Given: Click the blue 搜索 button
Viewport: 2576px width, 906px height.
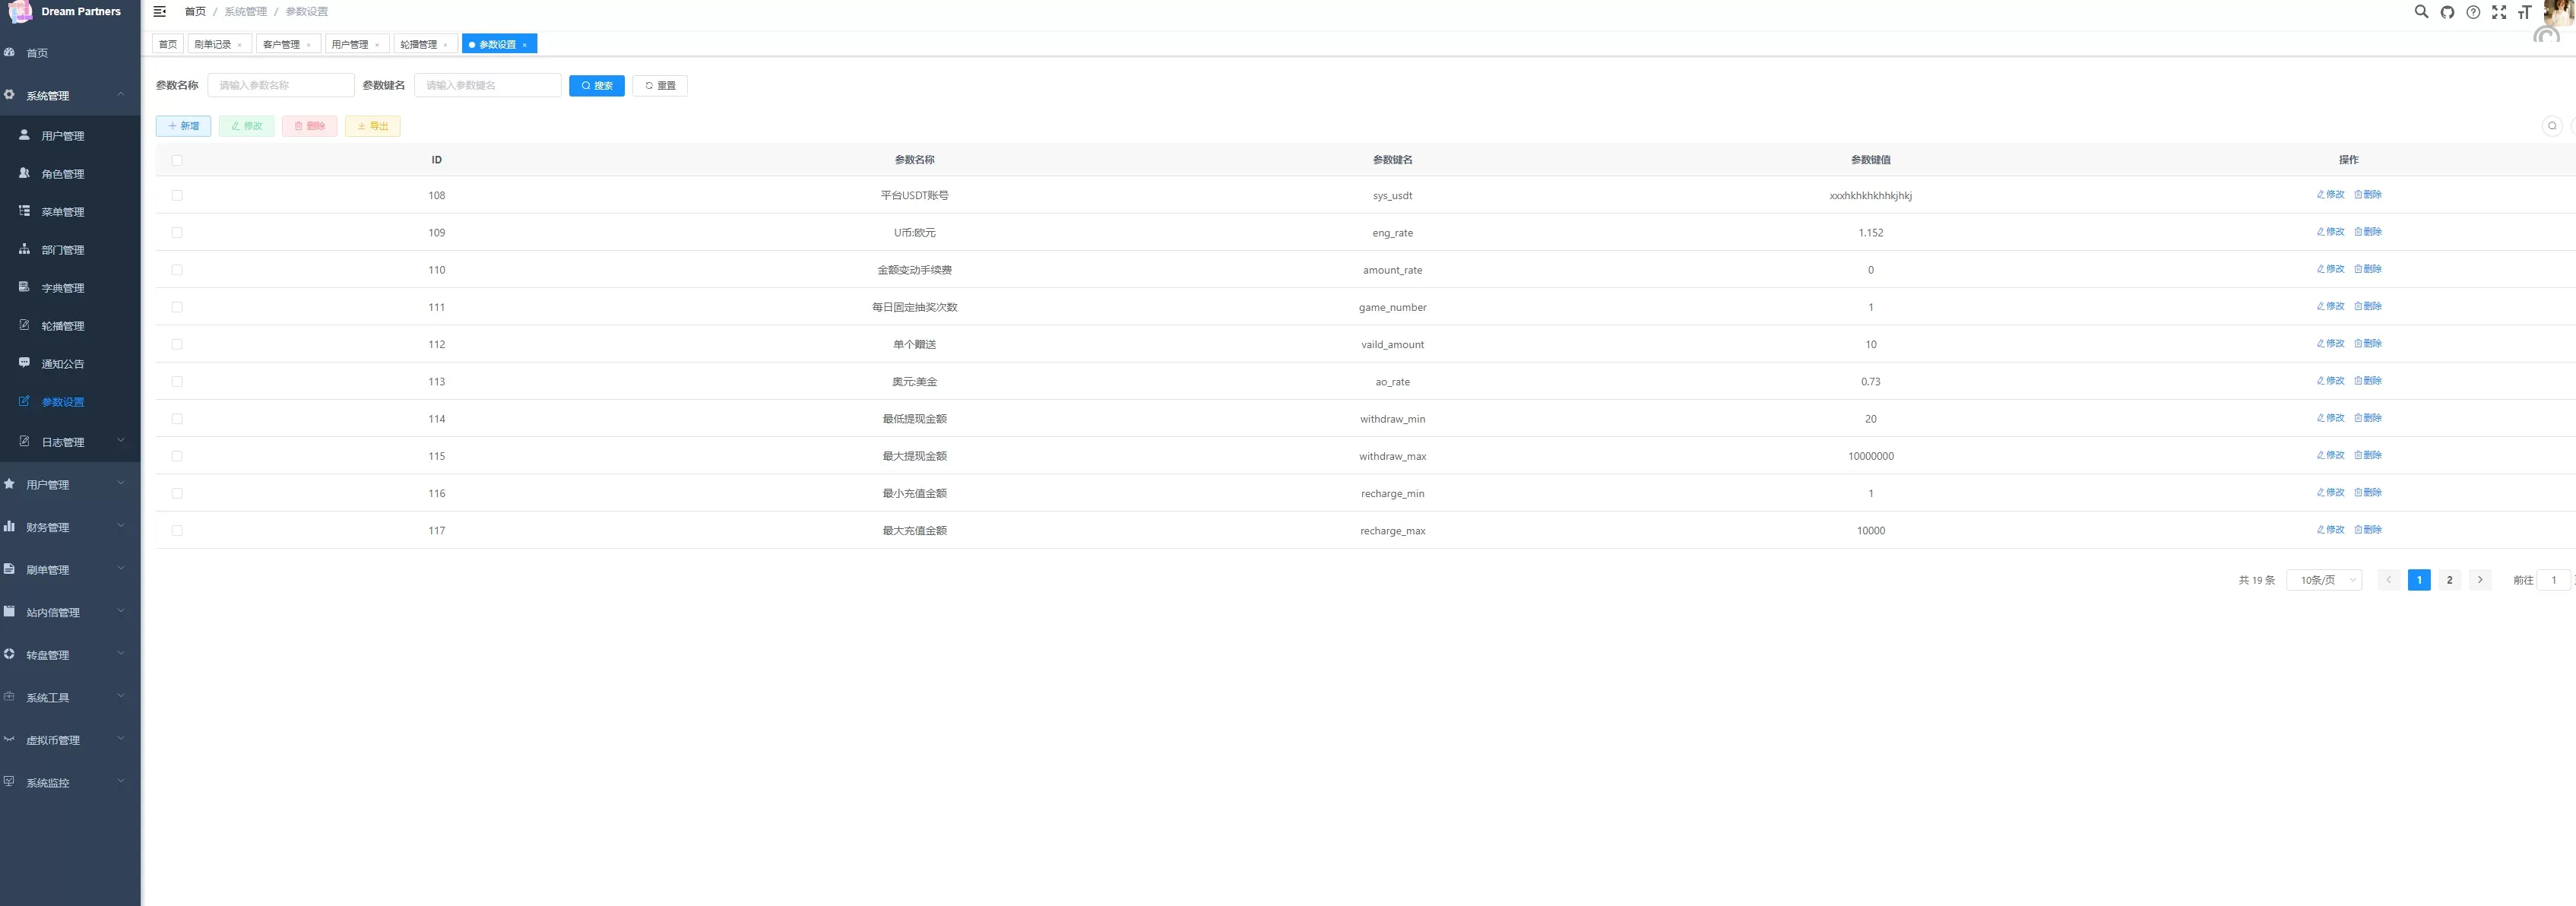Looking at the screenshot, I should coord(596,86).
